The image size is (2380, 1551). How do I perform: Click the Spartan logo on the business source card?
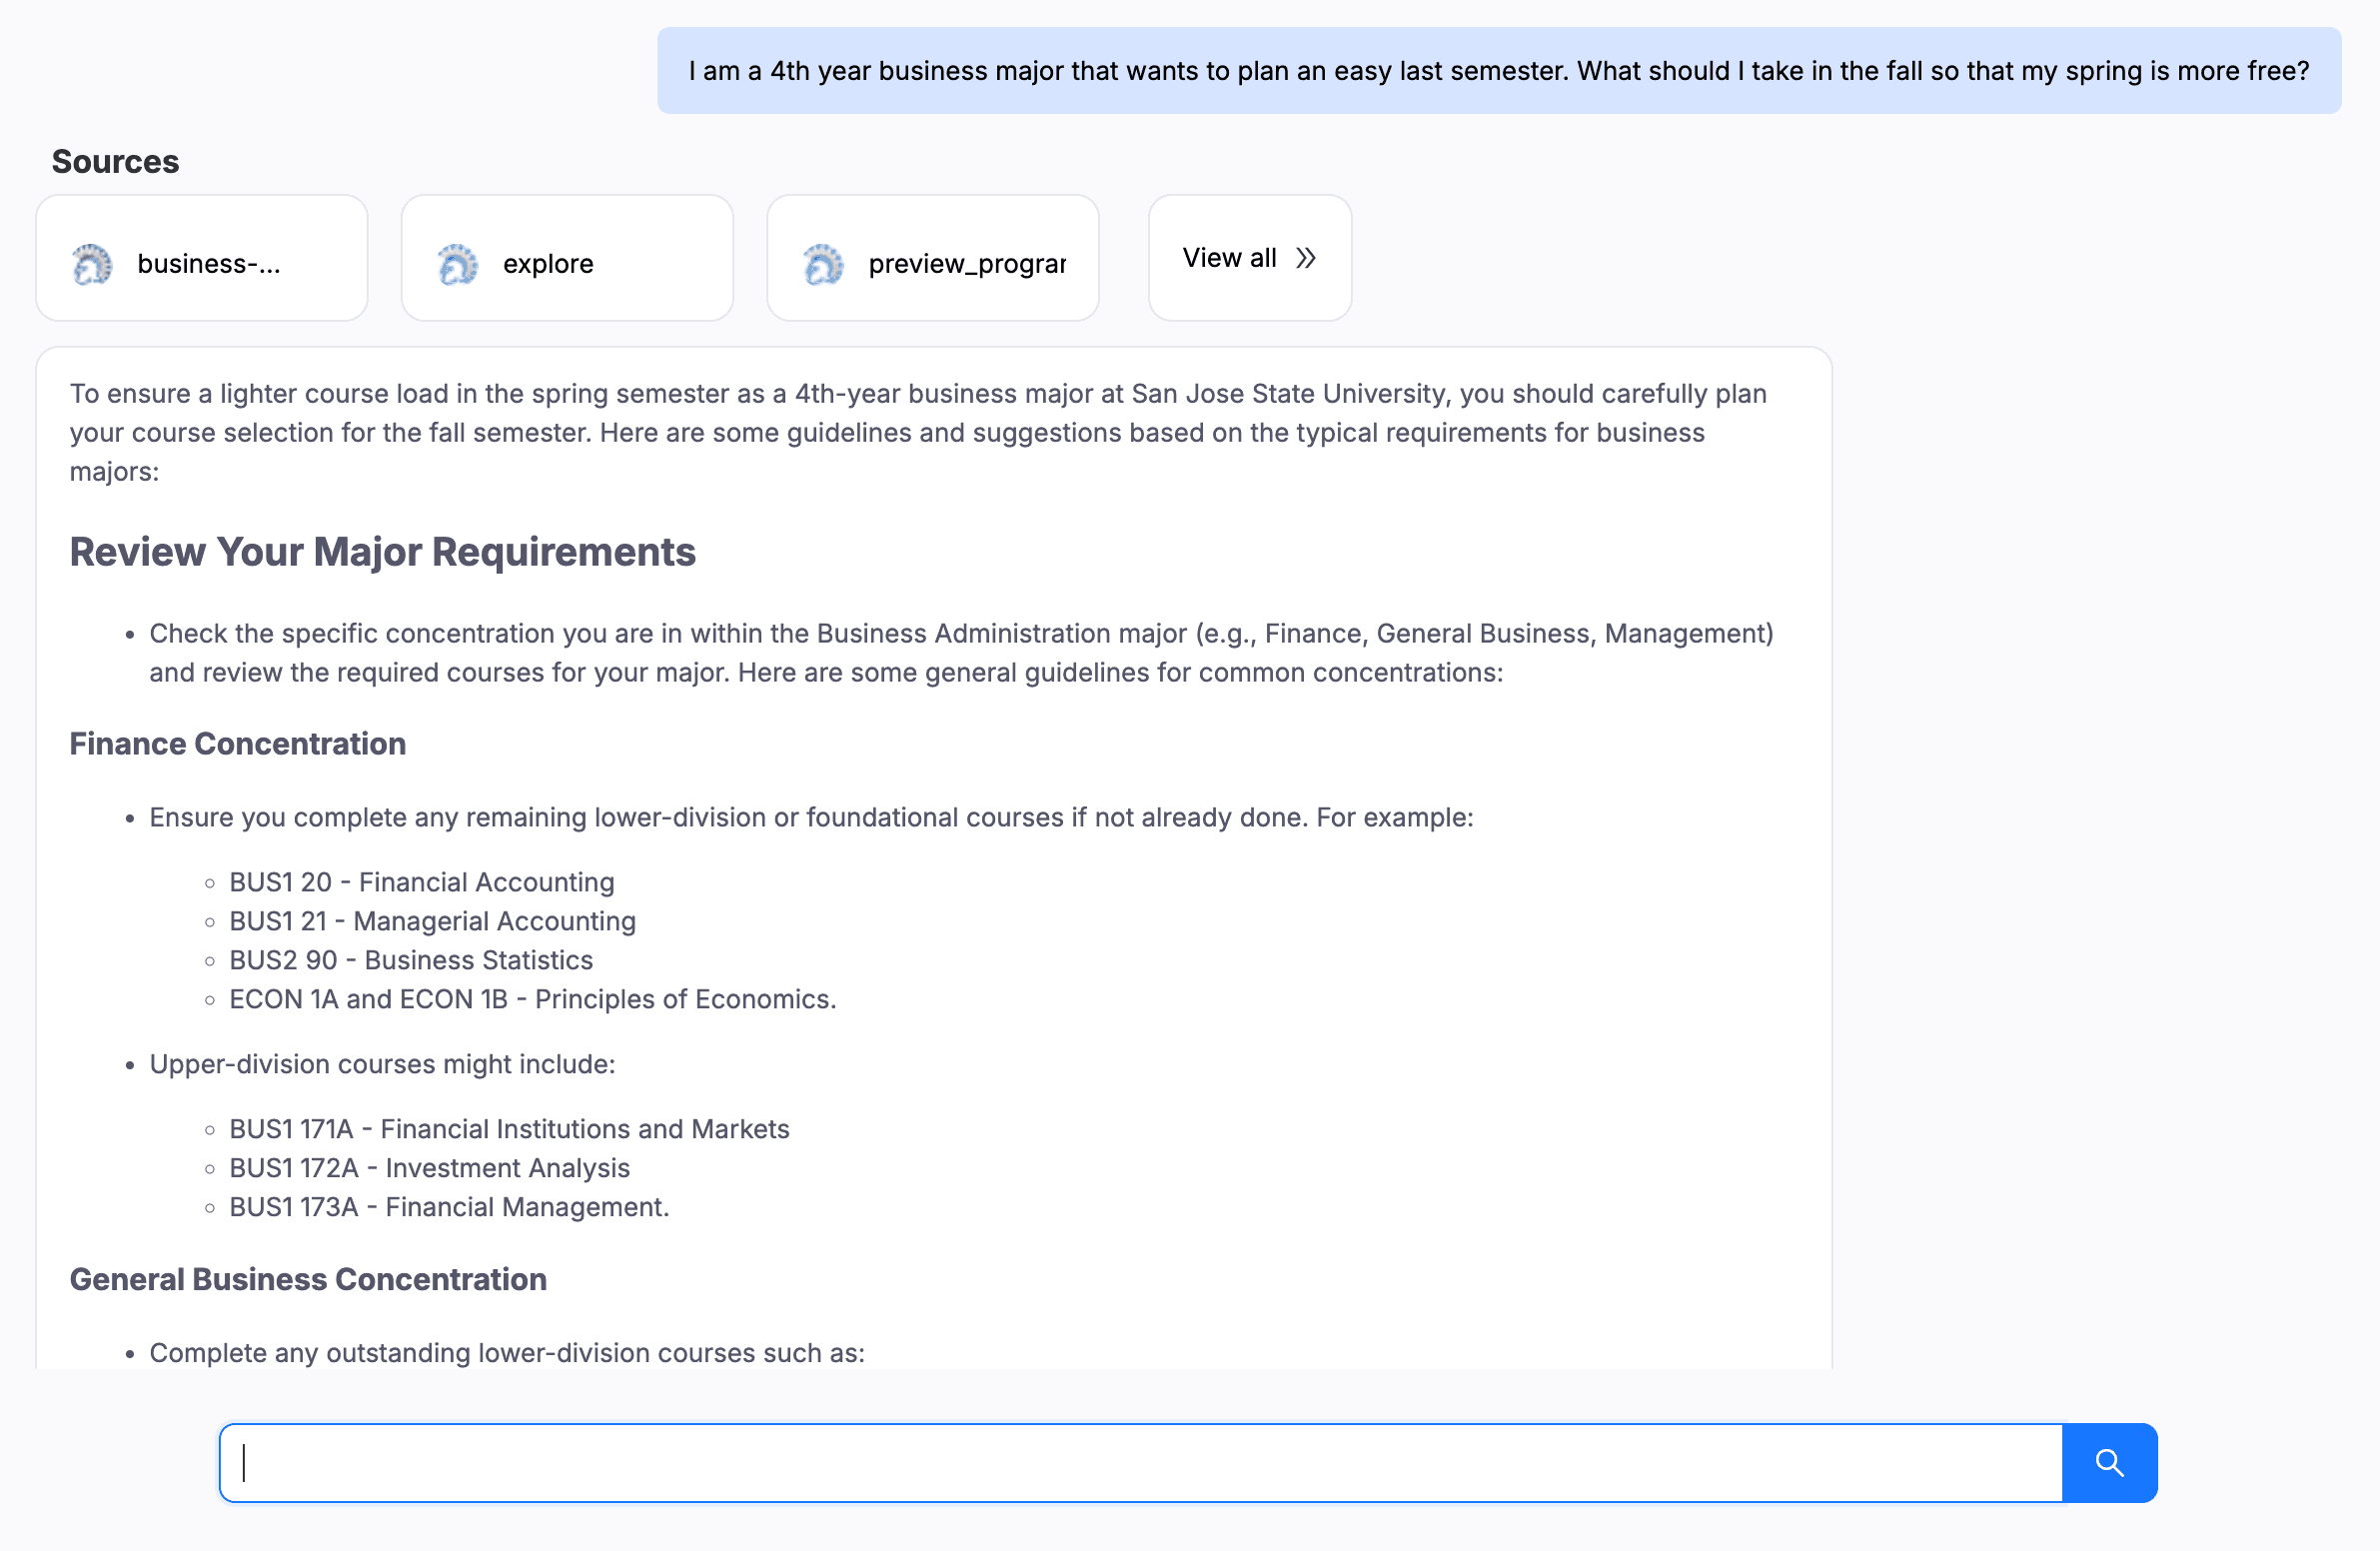click(x=94, y=263)
